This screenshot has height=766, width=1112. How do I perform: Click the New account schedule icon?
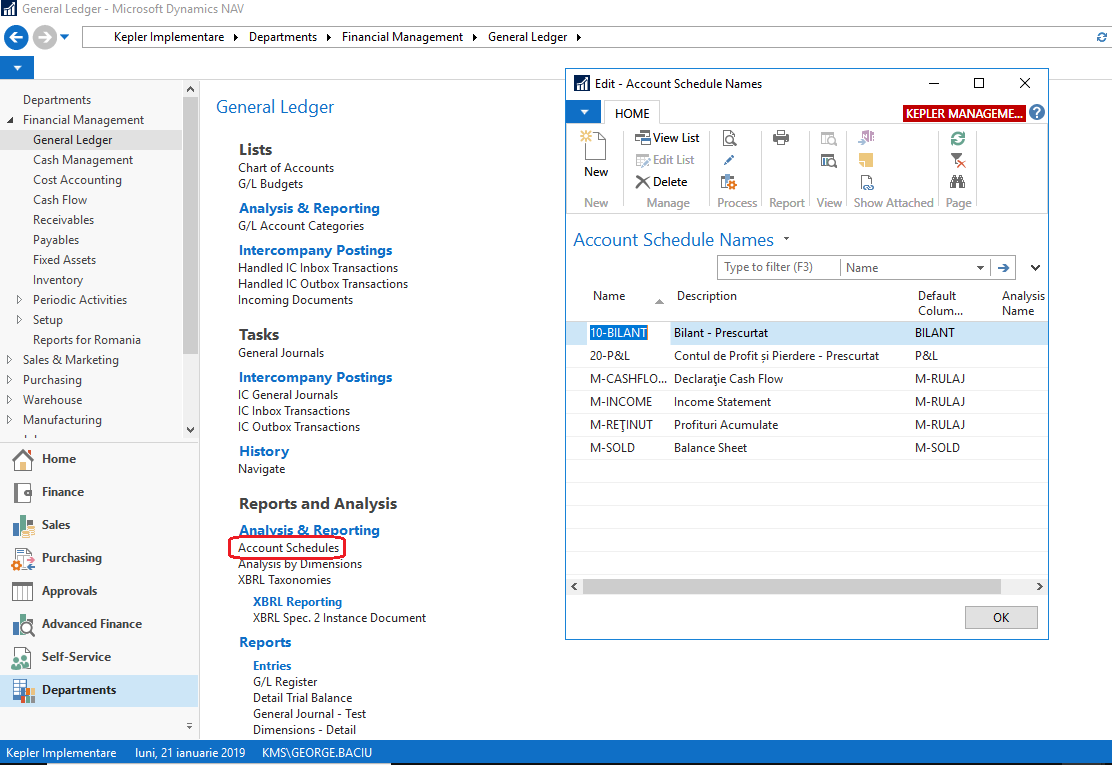click(595, 155)
